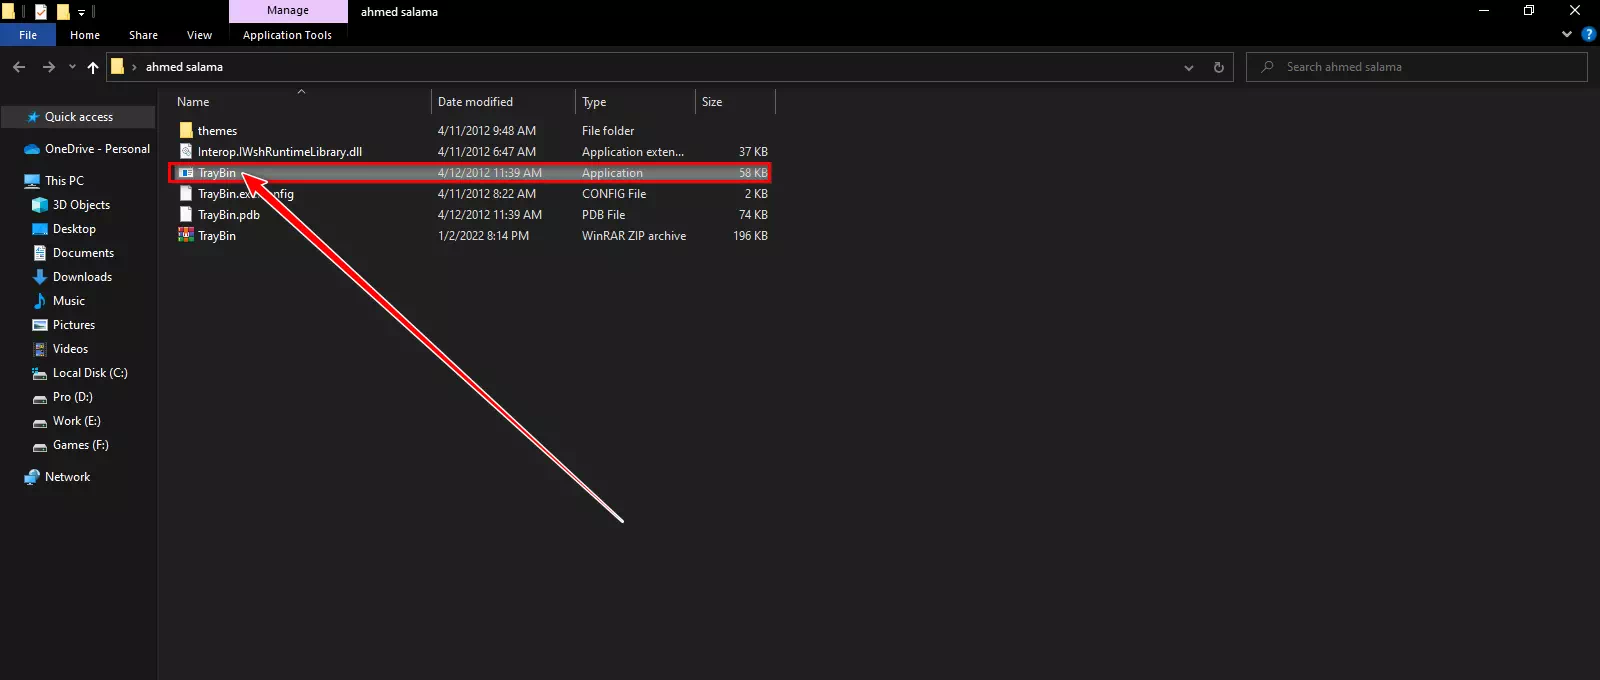Refresh the current folder view
This screenshot has width=1600, height=680.
pyautogui.click(x=1218, y=67)
